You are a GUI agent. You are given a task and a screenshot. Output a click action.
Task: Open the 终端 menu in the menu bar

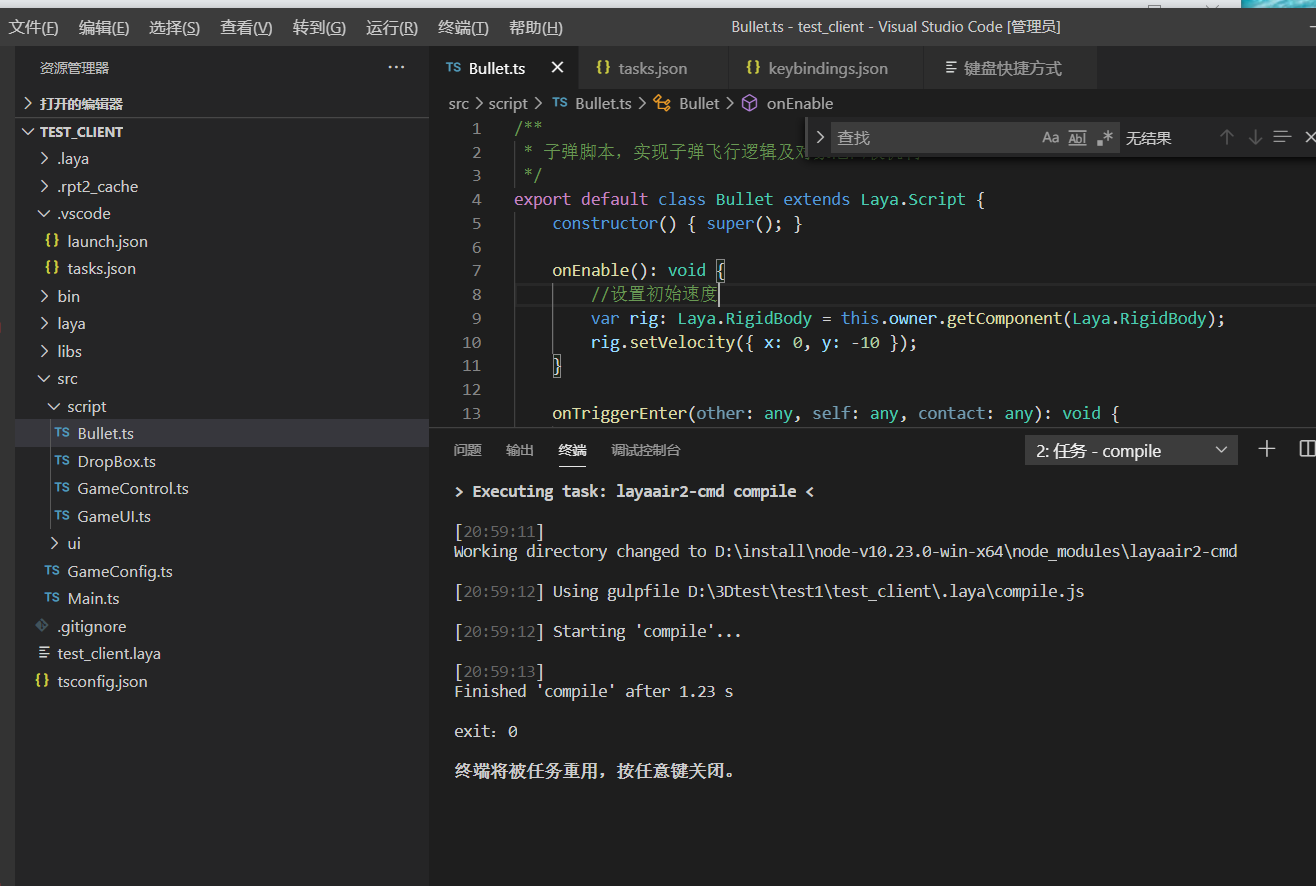(462, 27)
